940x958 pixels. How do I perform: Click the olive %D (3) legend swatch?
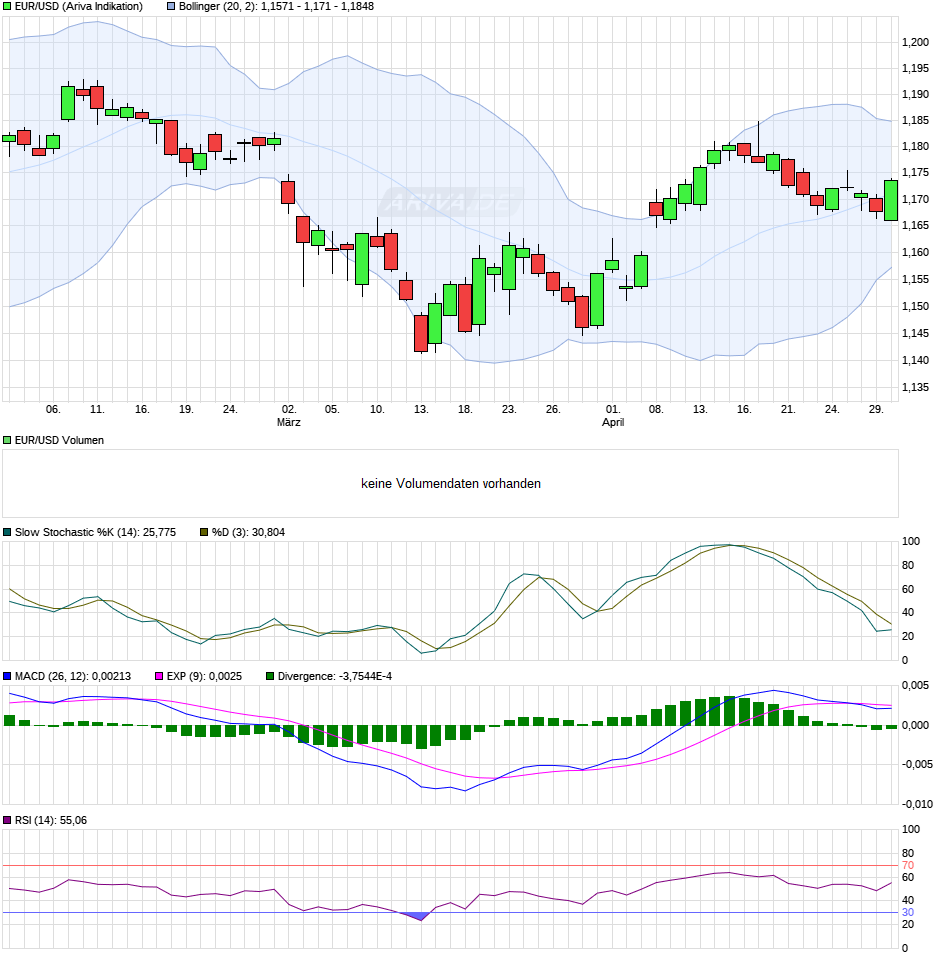pyautogui.click(x=204, y=532)
